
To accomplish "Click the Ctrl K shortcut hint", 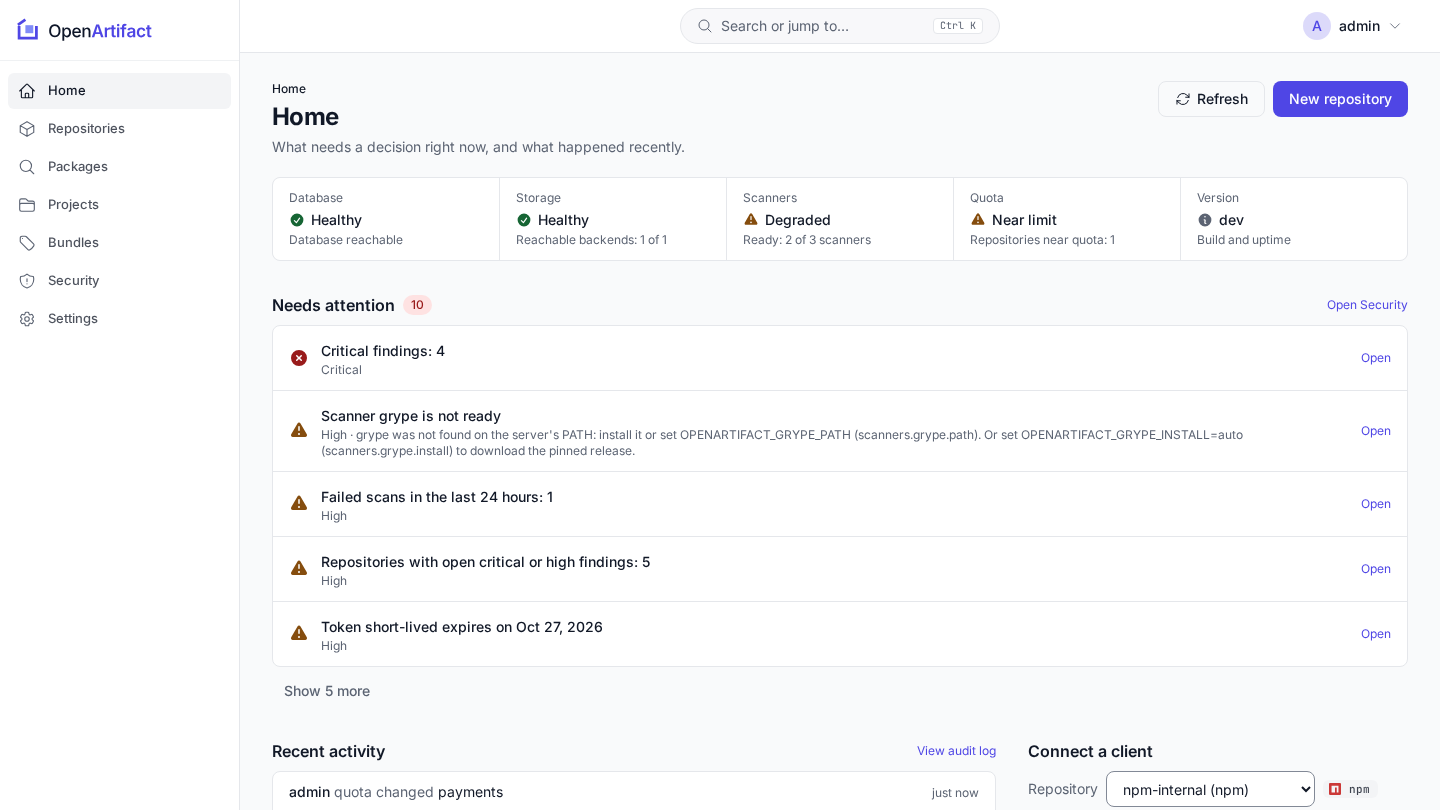I will [958, 26].
